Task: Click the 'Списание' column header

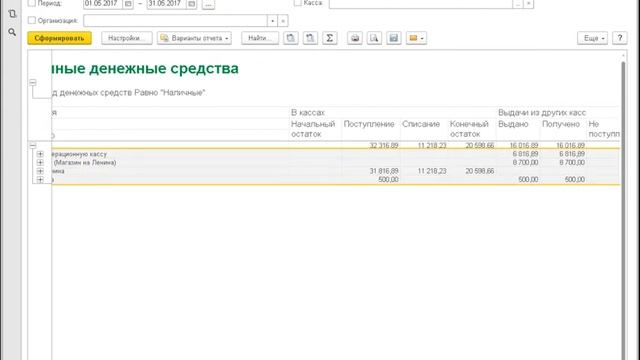Action: click(x=421, y=124)
